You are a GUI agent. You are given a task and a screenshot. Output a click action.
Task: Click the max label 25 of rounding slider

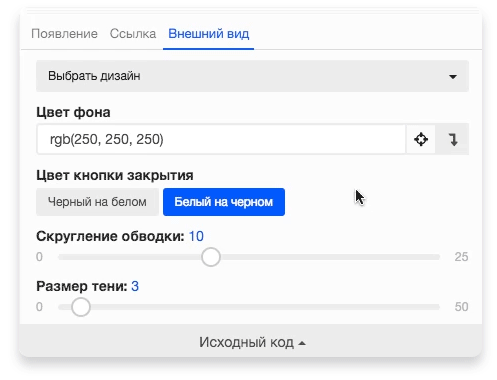(461, 257)
